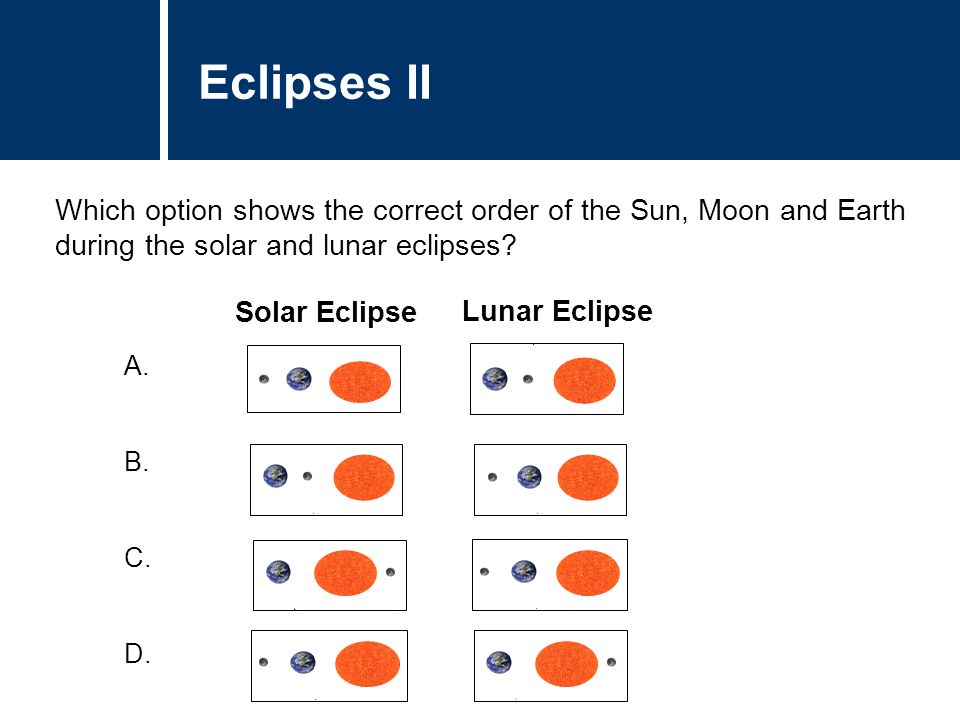This screenshot has width=960, height=720.
Task: Pick option C solar eclipse diagram
Action: [x=330, y=576]
